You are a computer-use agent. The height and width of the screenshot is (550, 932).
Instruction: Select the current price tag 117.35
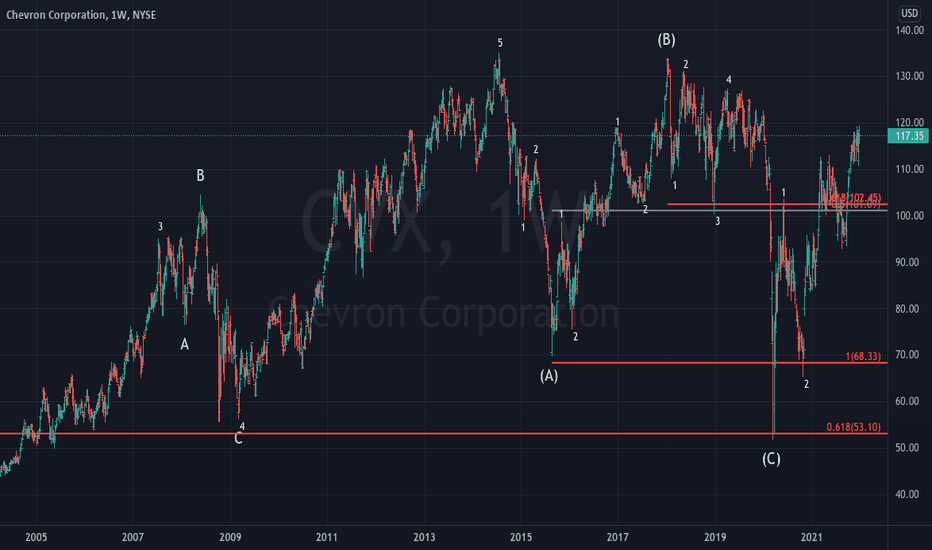[908, 136]
